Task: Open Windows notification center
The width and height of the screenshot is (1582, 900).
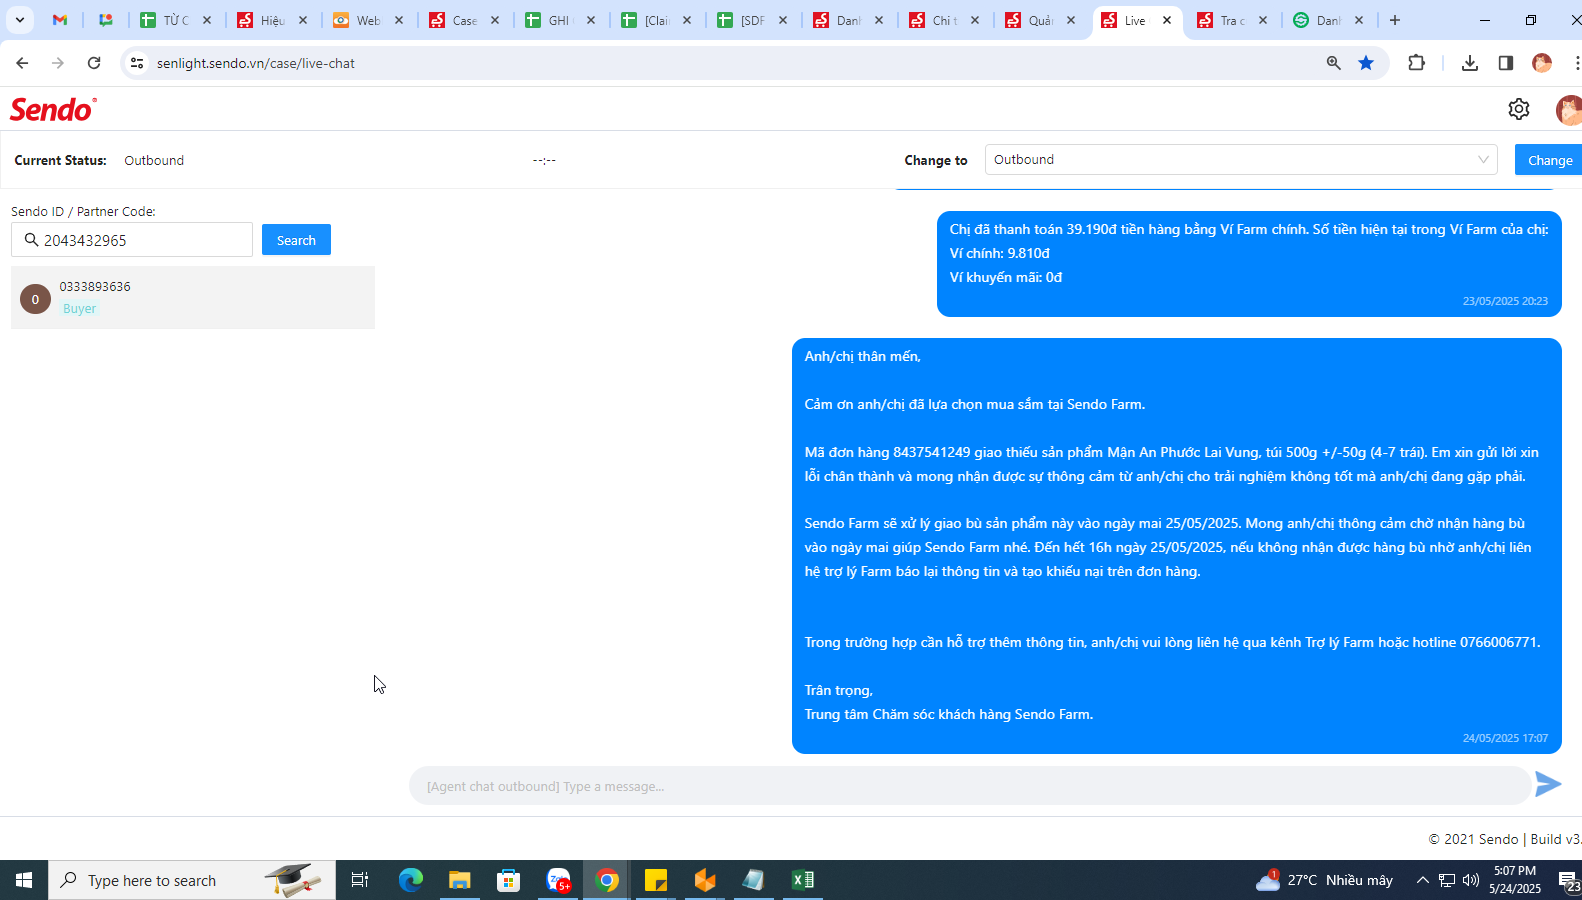Action: [1568, 880]
